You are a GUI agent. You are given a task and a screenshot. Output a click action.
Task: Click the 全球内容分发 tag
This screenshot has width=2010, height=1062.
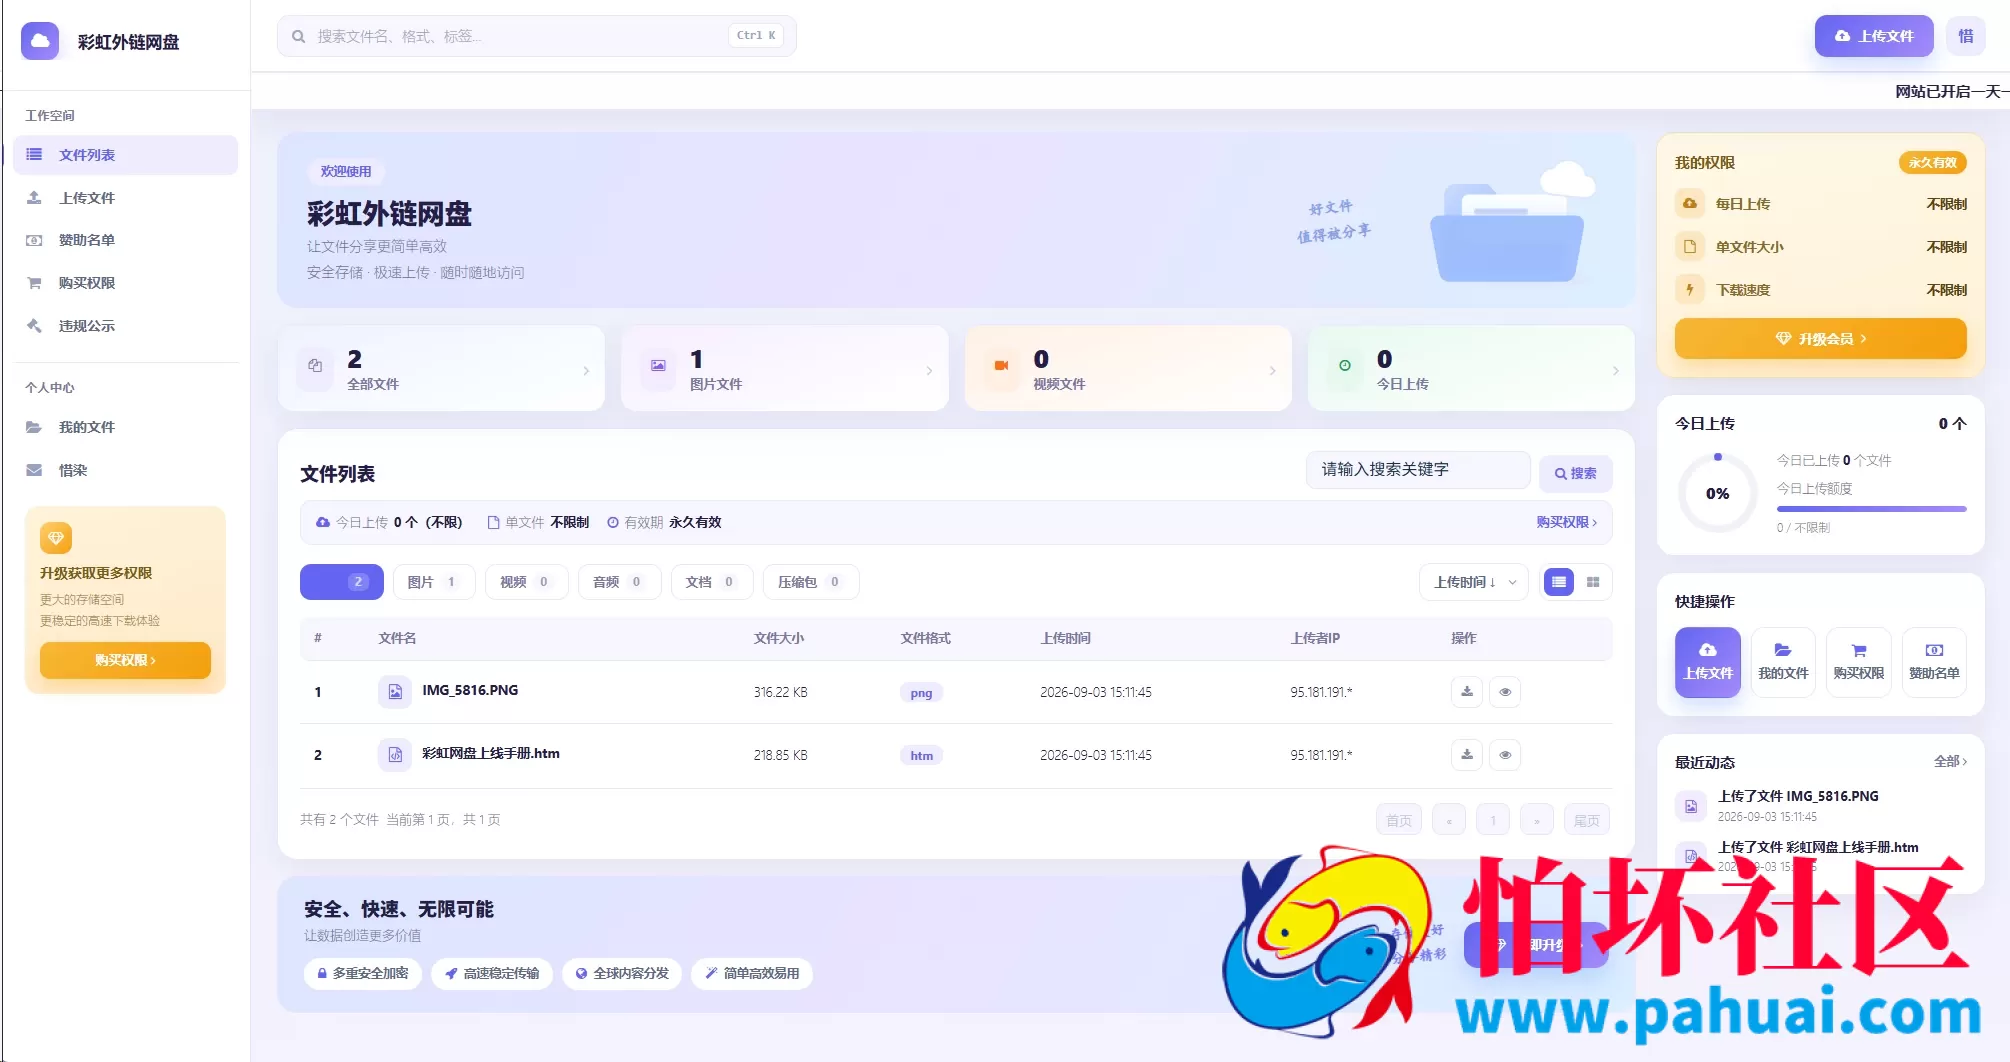(622, 974)
